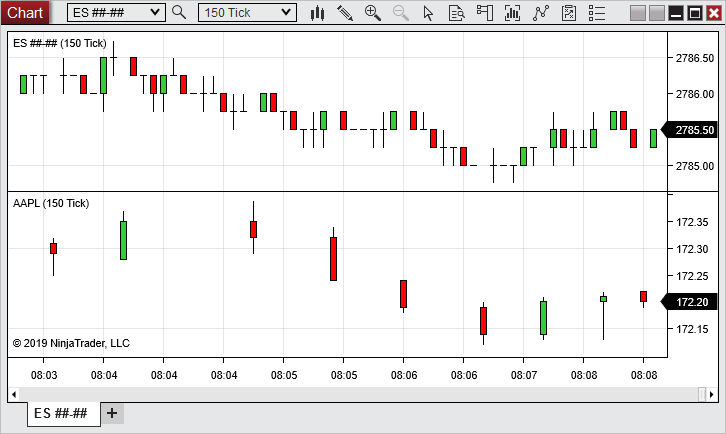Search for an instrument with magnifier

coord(179,13)
